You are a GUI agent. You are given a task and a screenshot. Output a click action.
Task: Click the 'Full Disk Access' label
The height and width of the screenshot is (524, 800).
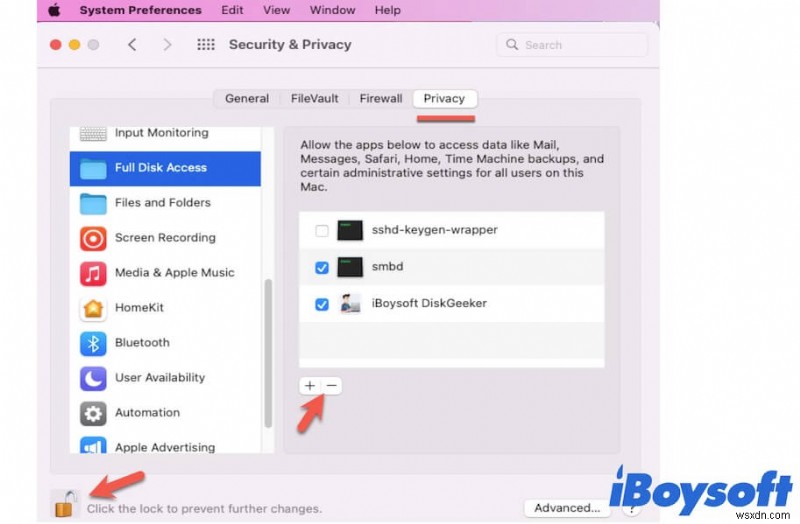coord(161,167)
